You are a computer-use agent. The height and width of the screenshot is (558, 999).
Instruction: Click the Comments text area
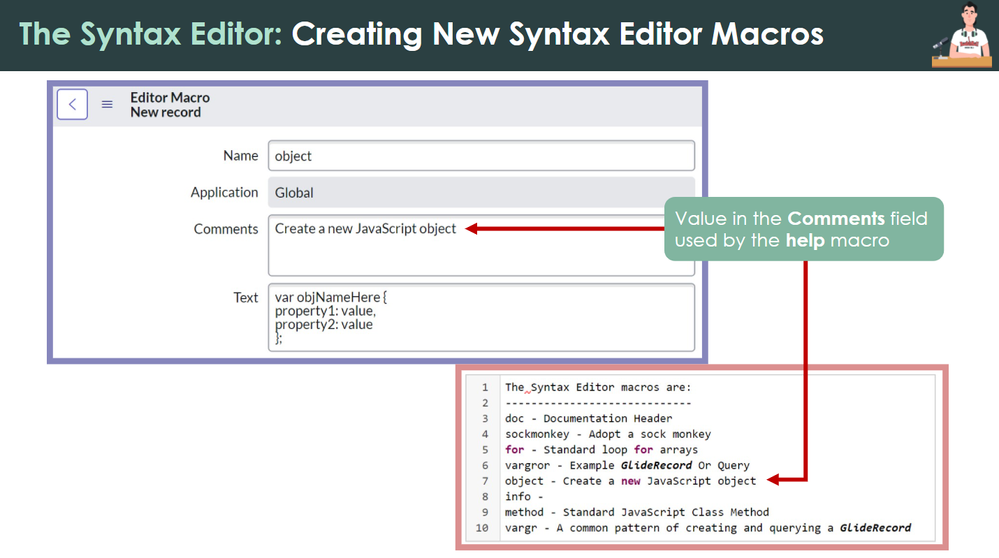(481, 245)
